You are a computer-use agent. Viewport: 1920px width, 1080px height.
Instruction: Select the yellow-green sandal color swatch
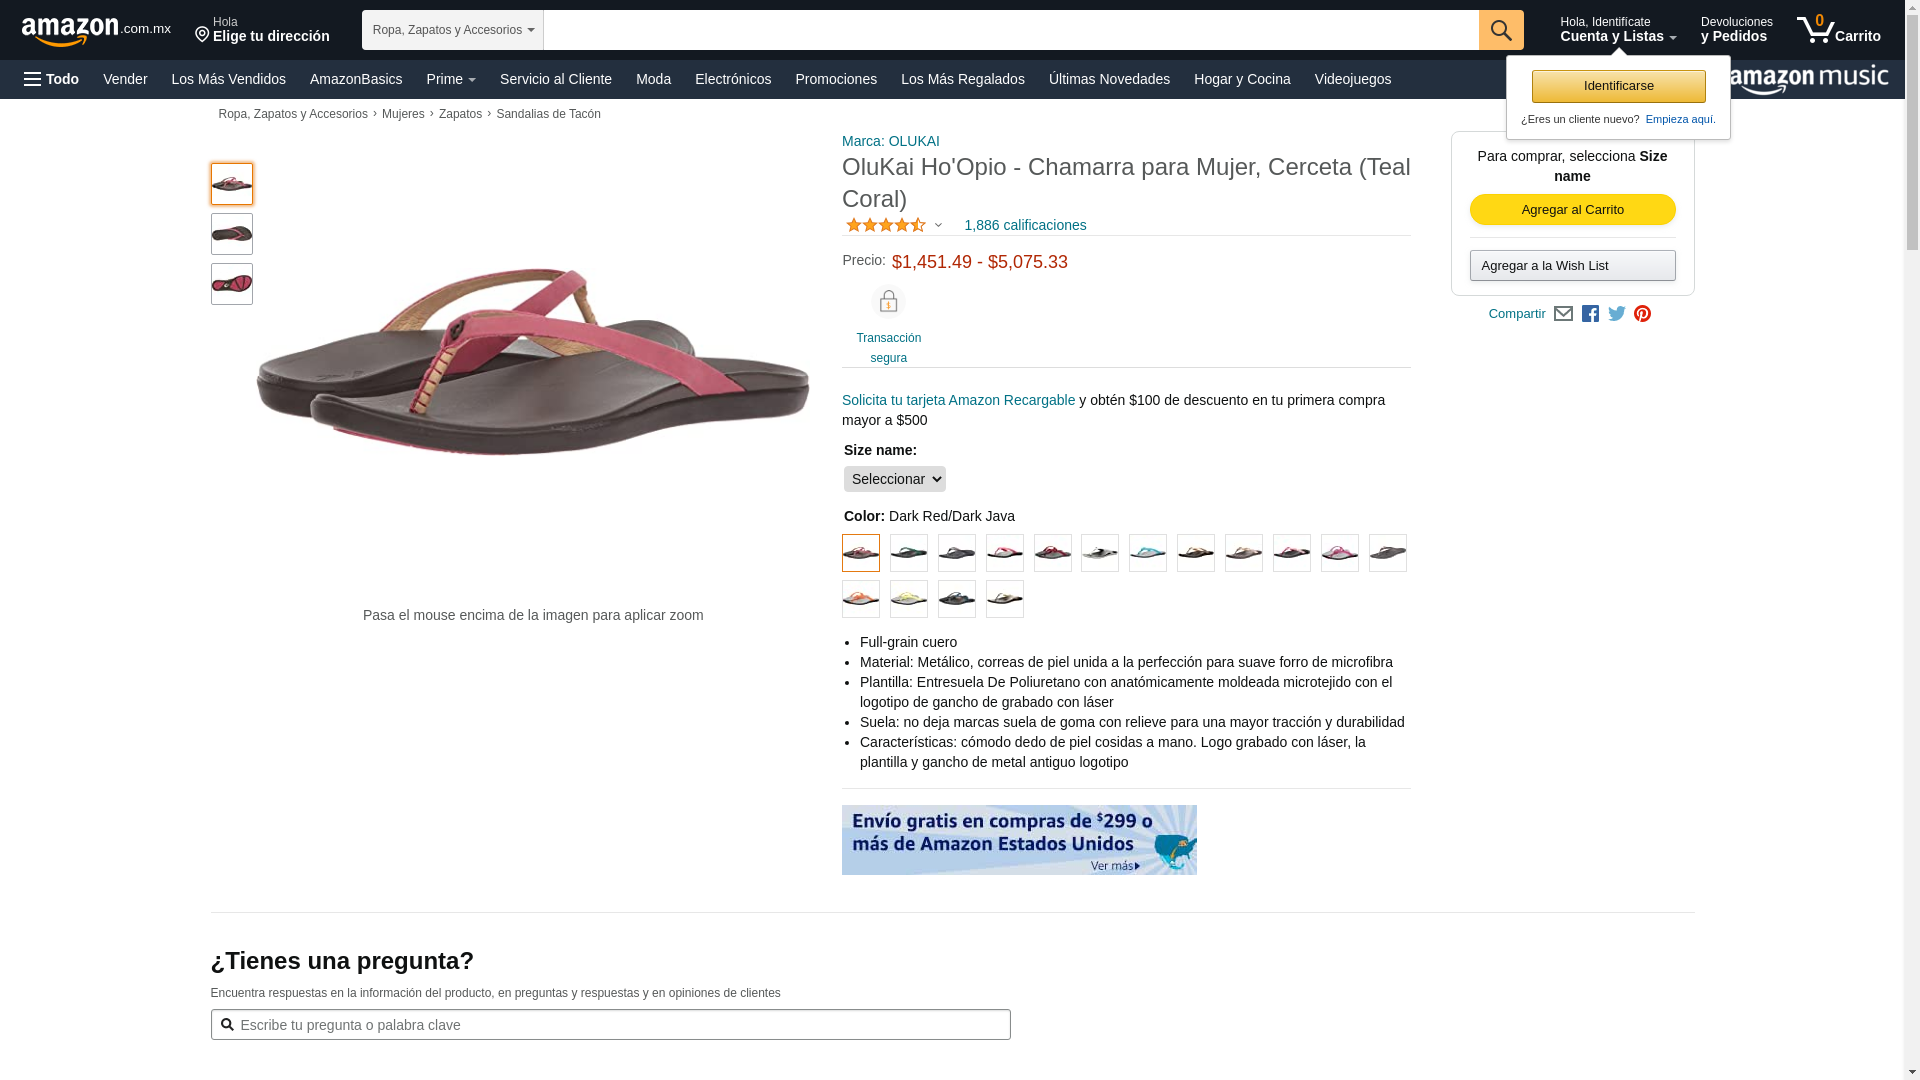coord(909,599)
